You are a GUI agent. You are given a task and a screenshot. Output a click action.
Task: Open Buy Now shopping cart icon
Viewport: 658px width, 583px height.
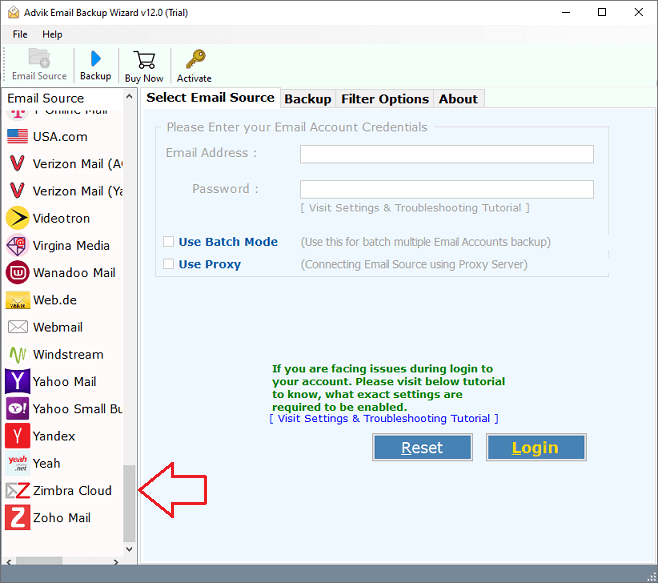(x=144, y=60)
